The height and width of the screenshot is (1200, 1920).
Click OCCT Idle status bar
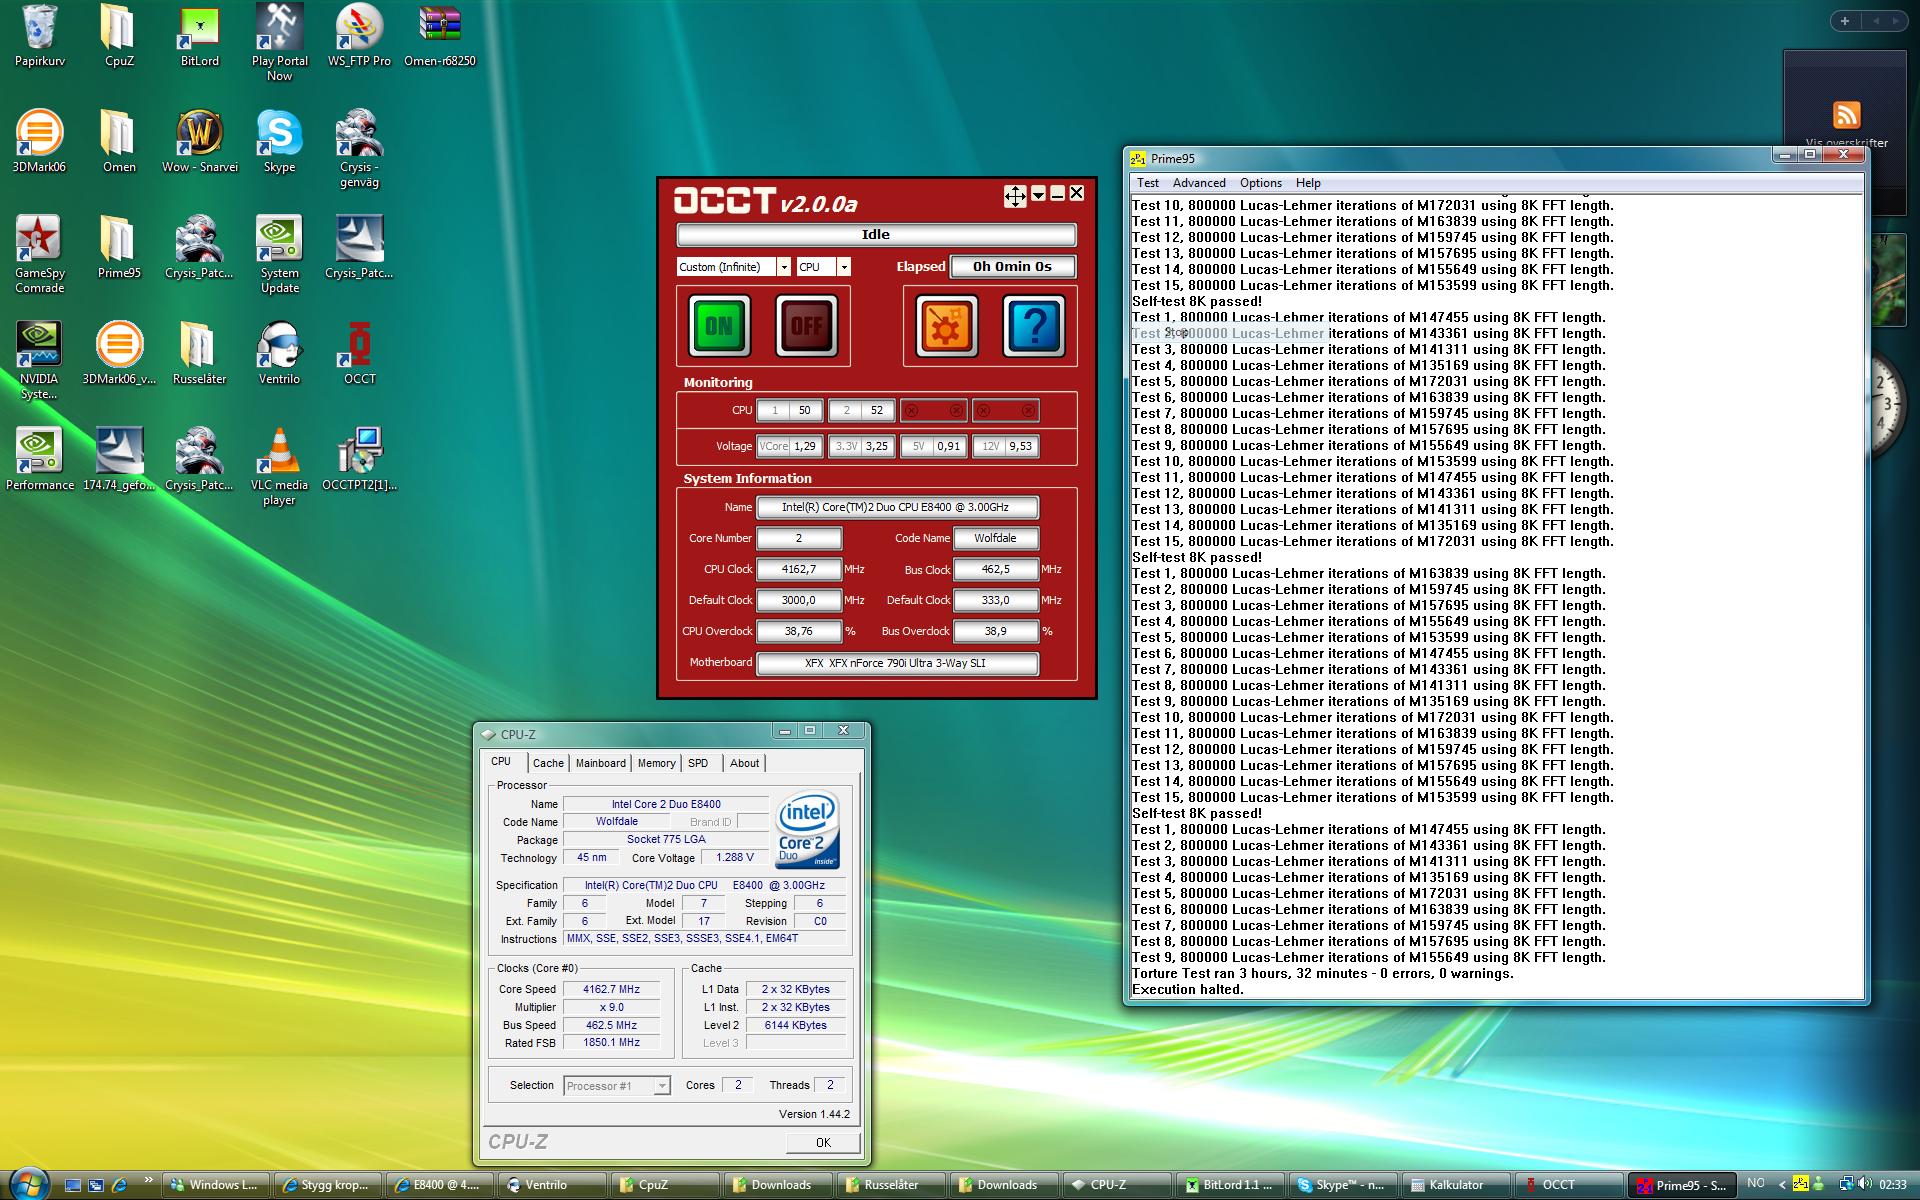click(876, 235)
